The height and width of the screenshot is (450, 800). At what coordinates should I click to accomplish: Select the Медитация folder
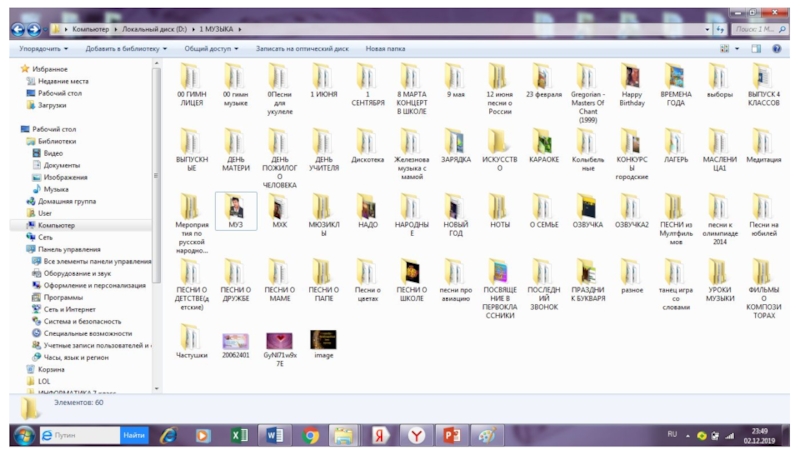(x=764, y=146)
